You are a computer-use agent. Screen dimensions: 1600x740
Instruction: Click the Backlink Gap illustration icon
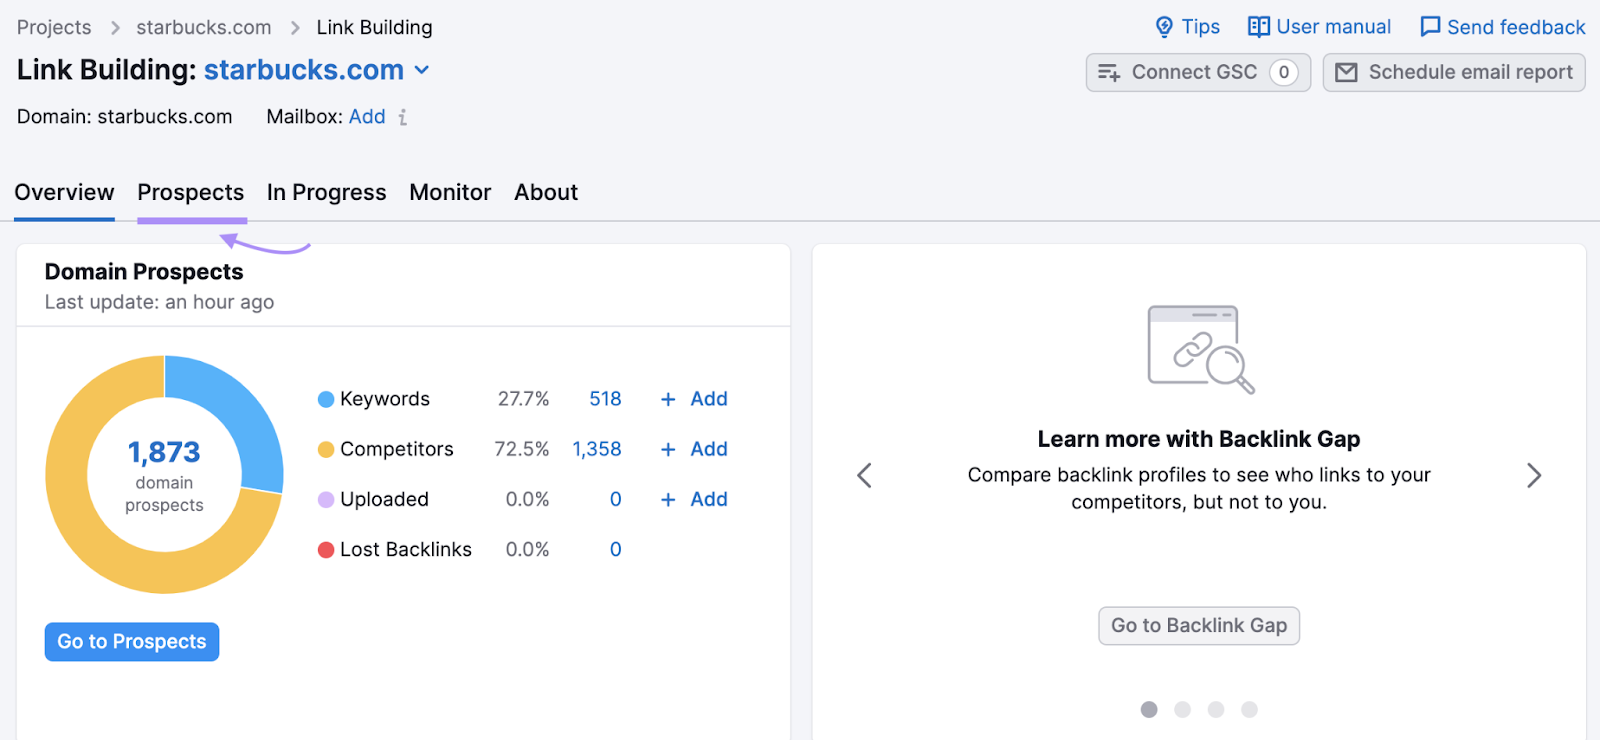(x=1199, y=349)
